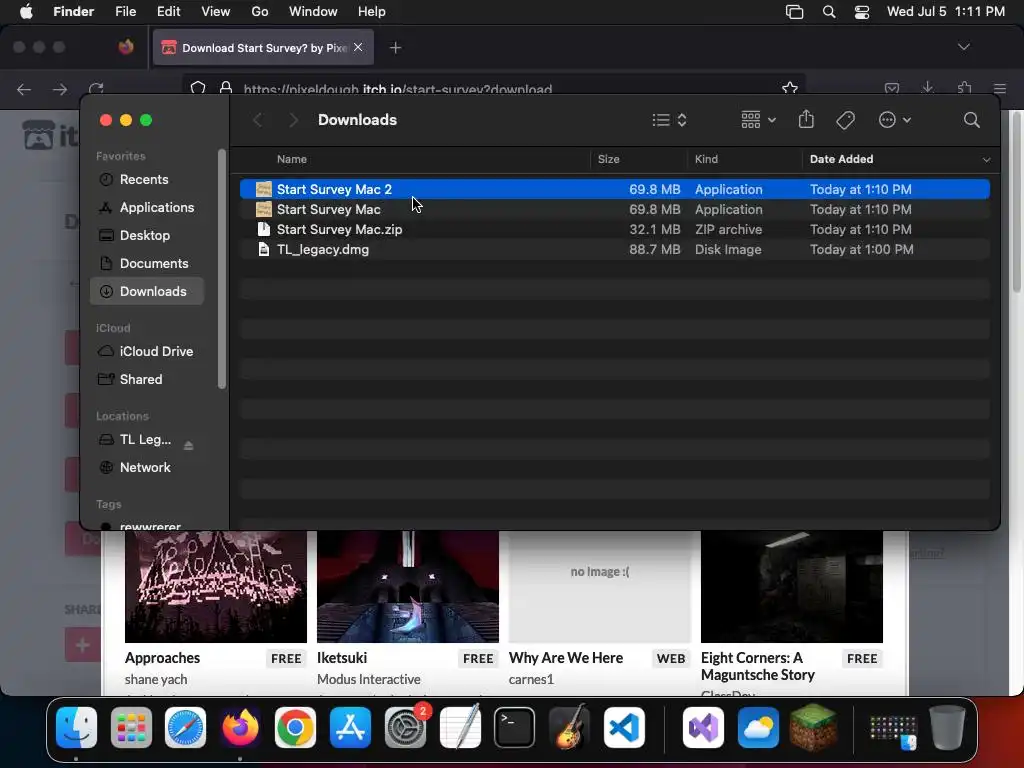Open Finder search magnifier

[972, 120]
